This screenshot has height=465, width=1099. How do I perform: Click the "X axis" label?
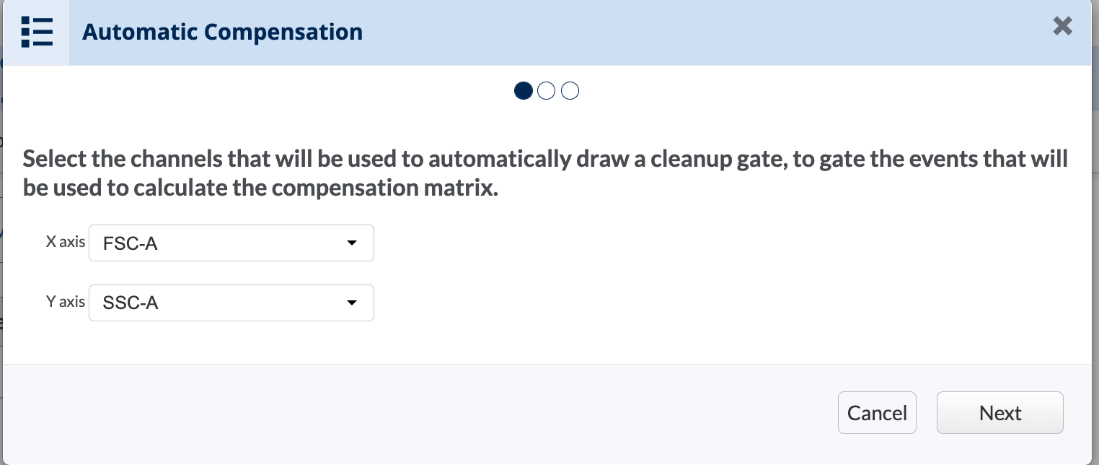[65, 243]
